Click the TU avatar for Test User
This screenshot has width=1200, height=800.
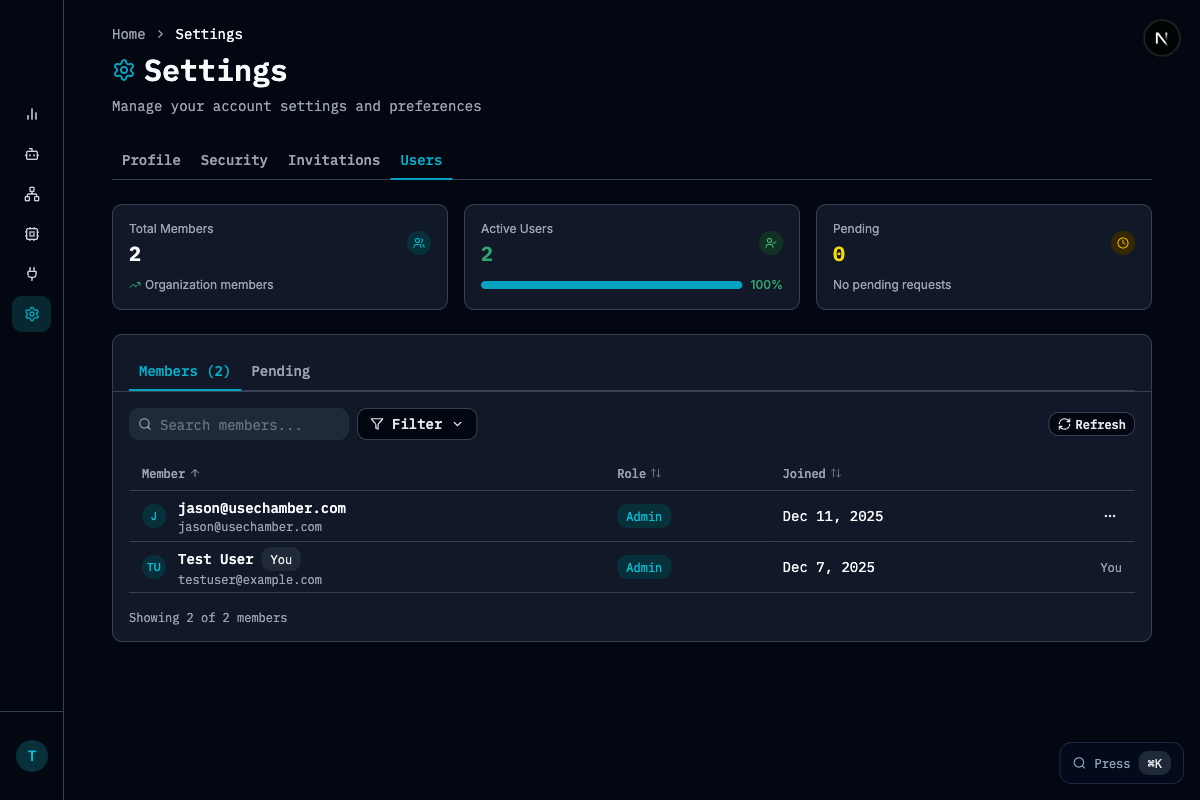click(154, 567)
